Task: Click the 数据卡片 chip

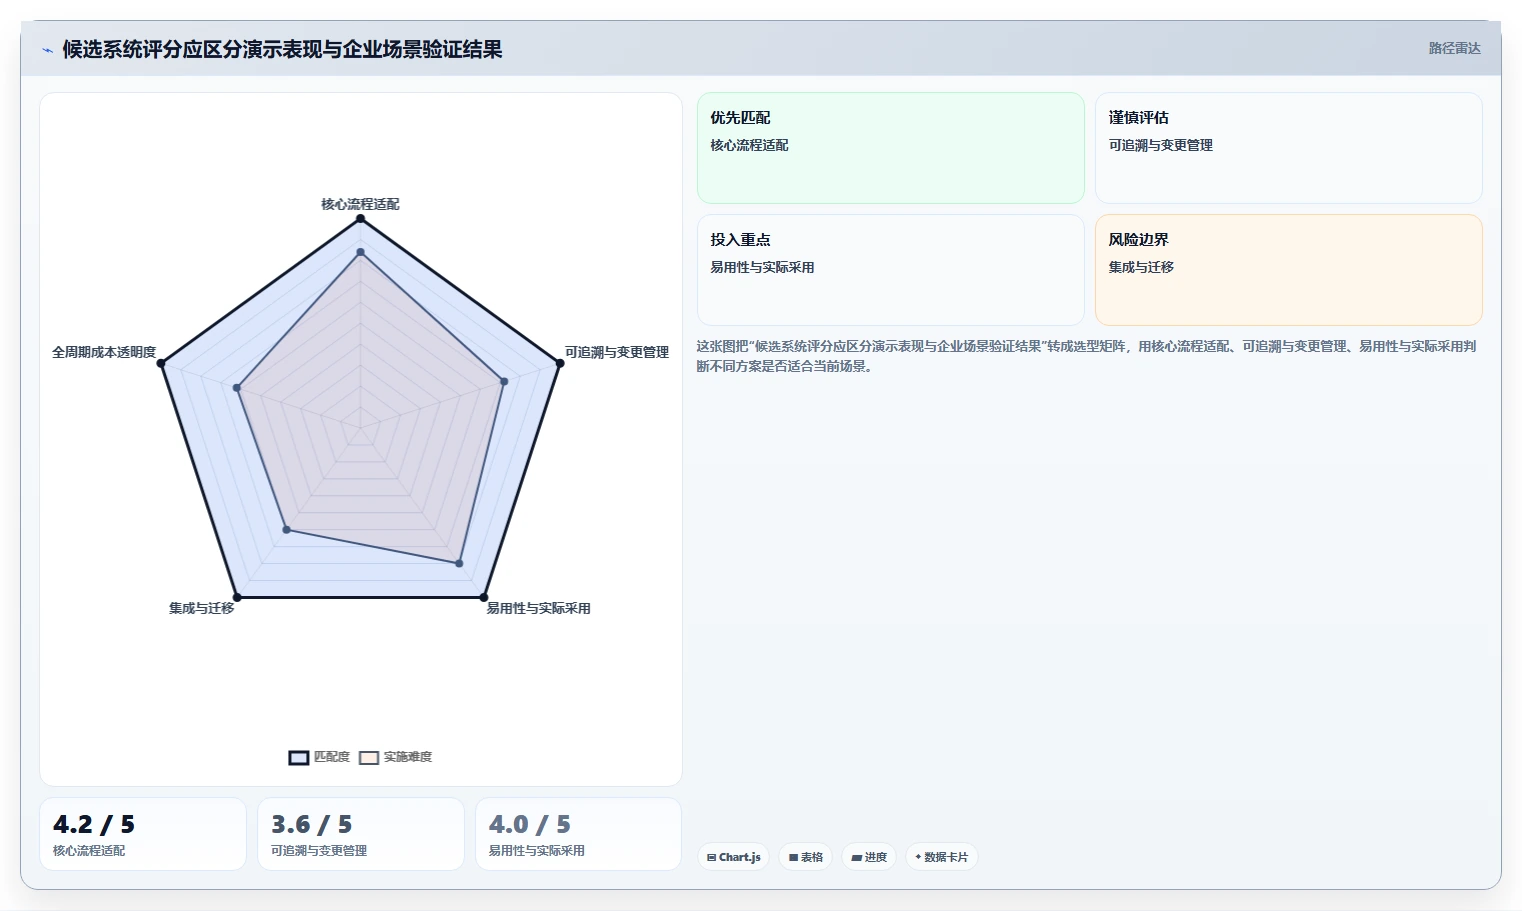Action: (942, 857)
